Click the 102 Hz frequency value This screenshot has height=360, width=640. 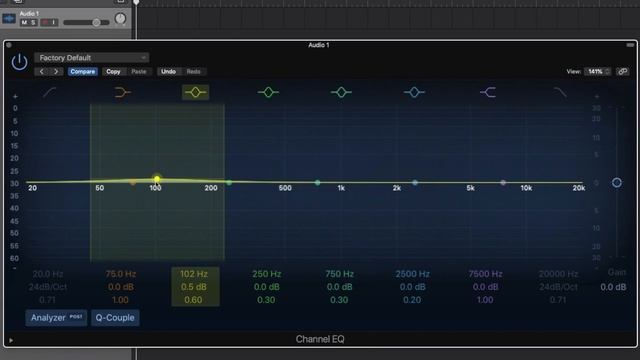pyautogui.click(x=194, y=274)
